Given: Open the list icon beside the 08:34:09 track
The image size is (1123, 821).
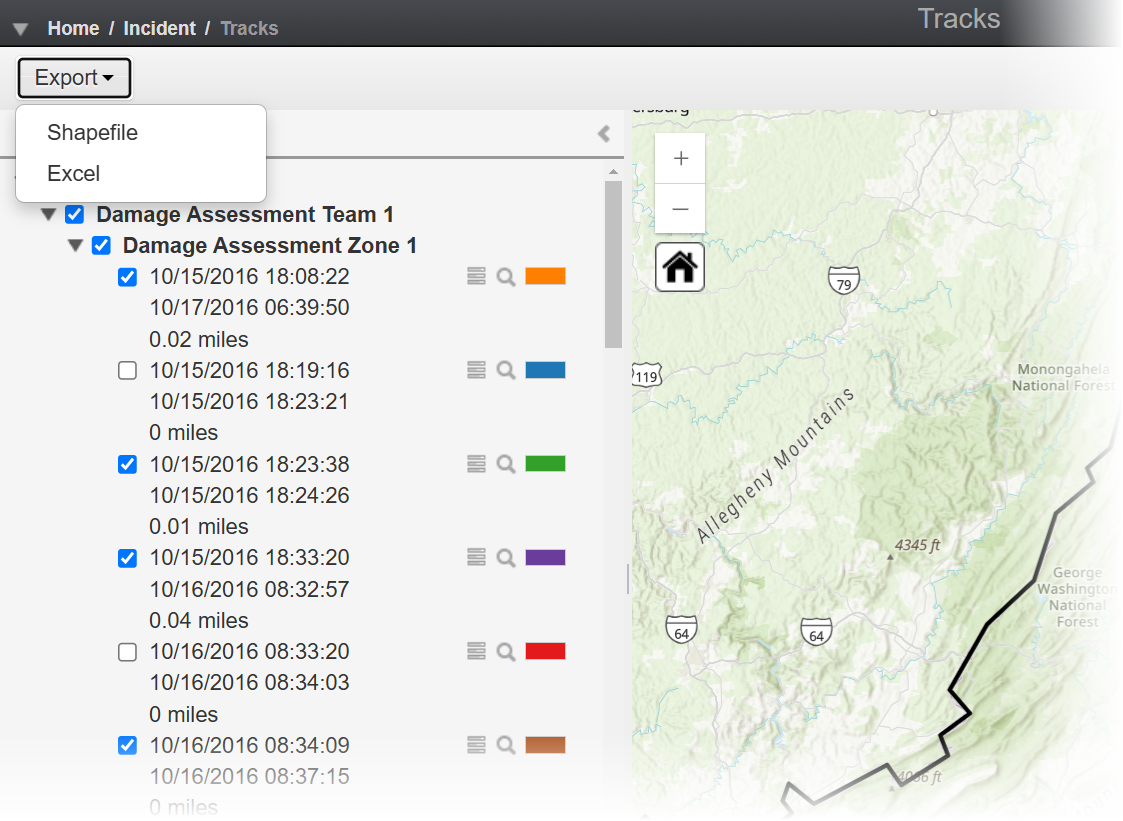Looking at the screenshot, I should (475, 744).
